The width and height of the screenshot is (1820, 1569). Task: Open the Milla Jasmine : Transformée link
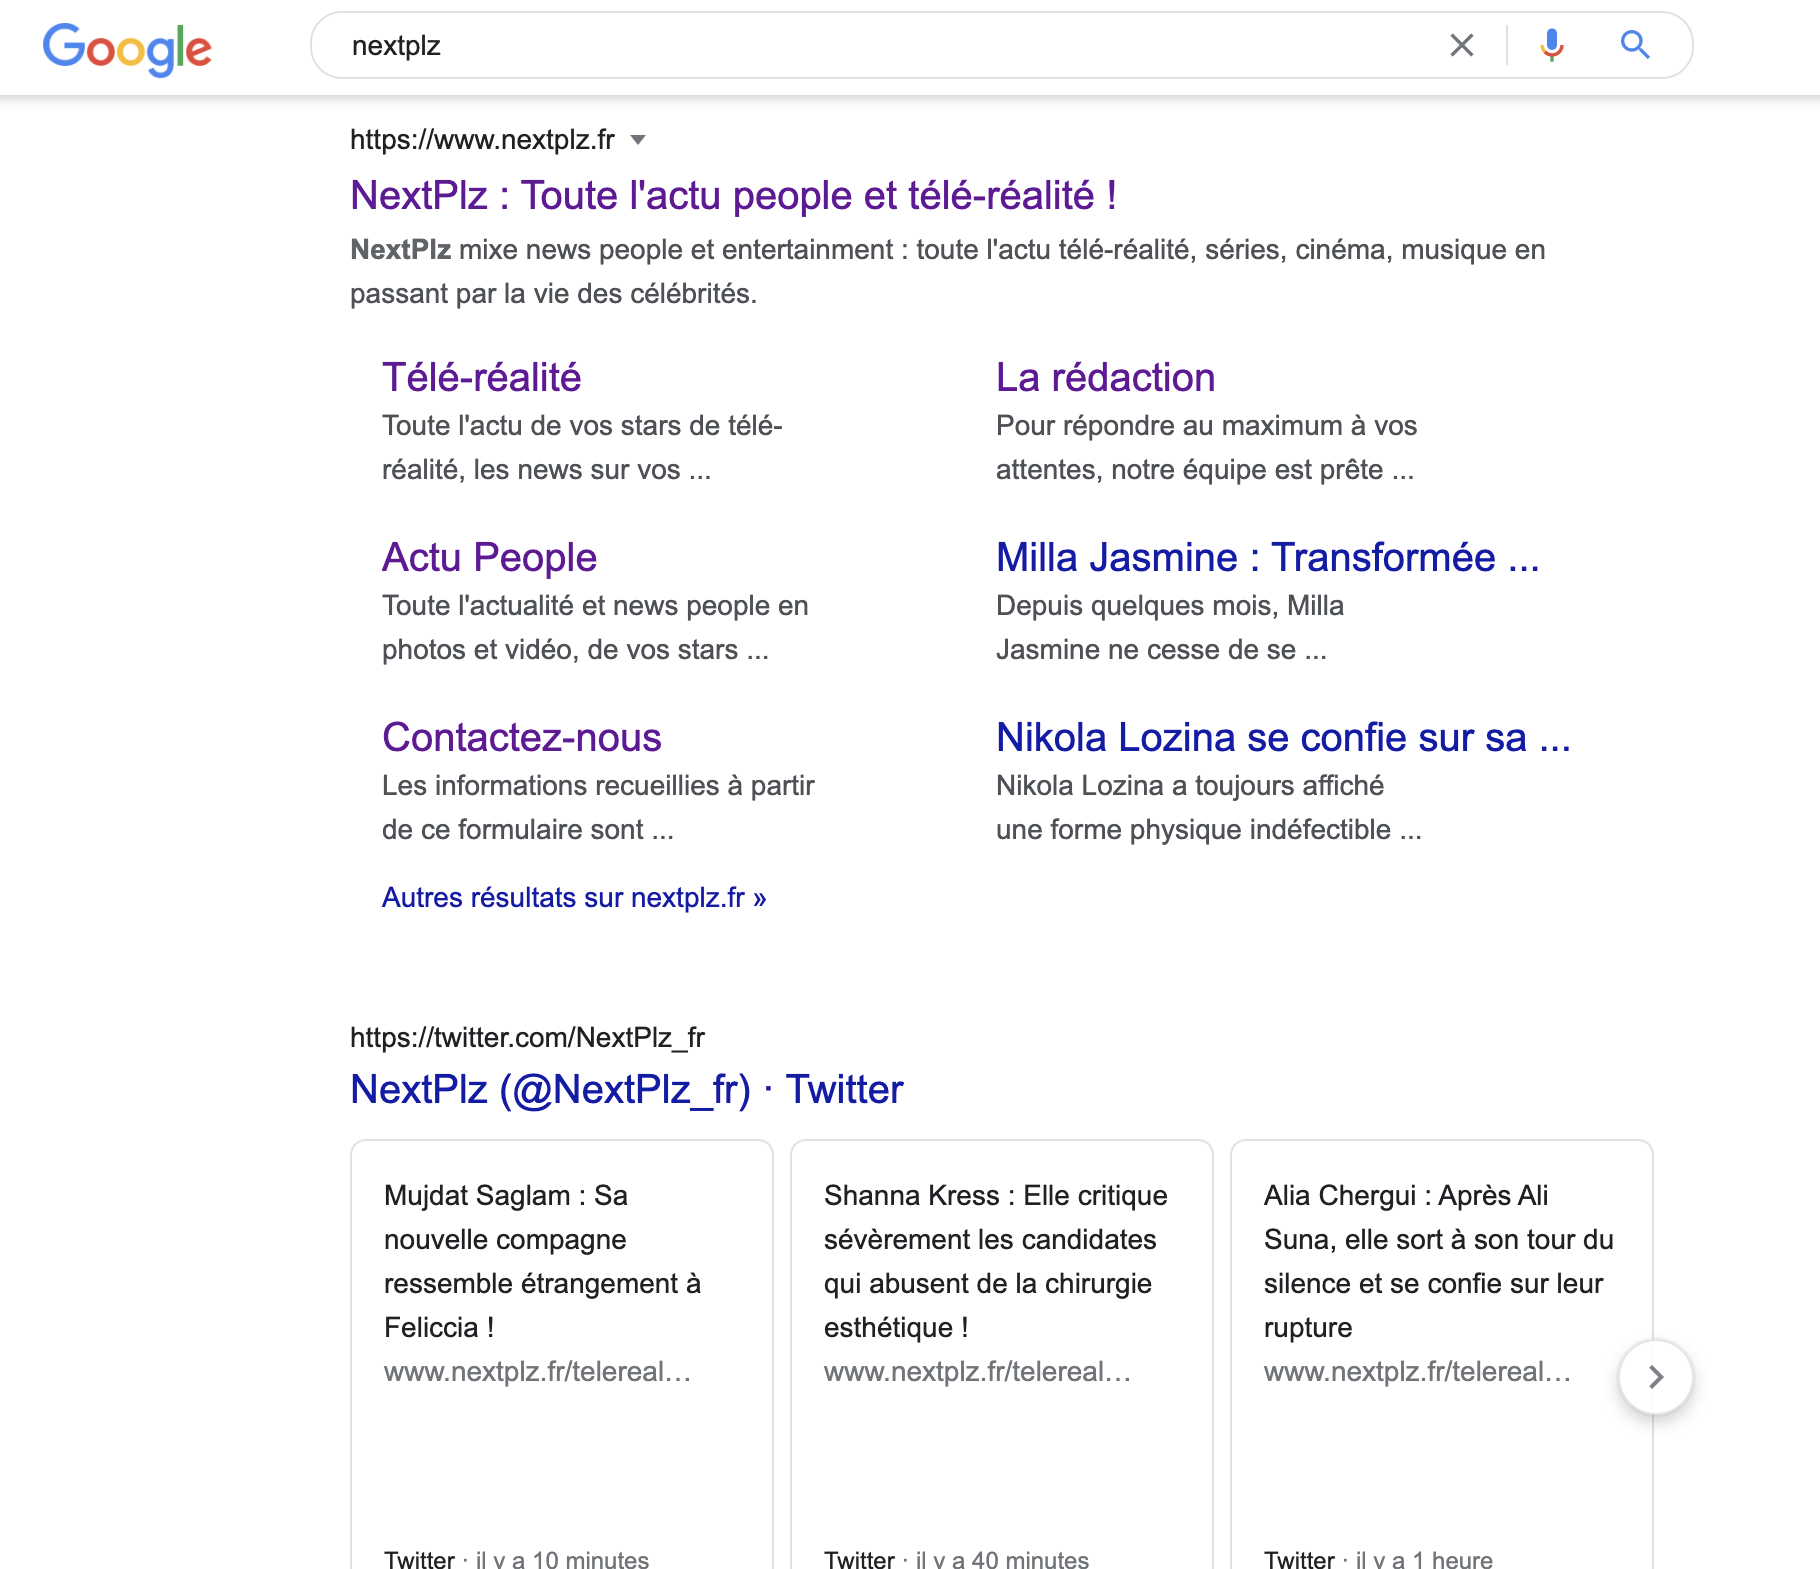pyautogui.click(x=1267, y=558)
